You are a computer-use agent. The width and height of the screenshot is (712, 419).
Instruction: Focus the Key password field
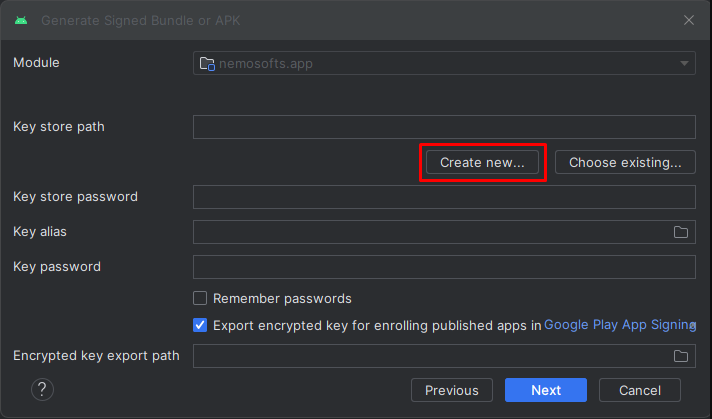[x=444, y=267]
